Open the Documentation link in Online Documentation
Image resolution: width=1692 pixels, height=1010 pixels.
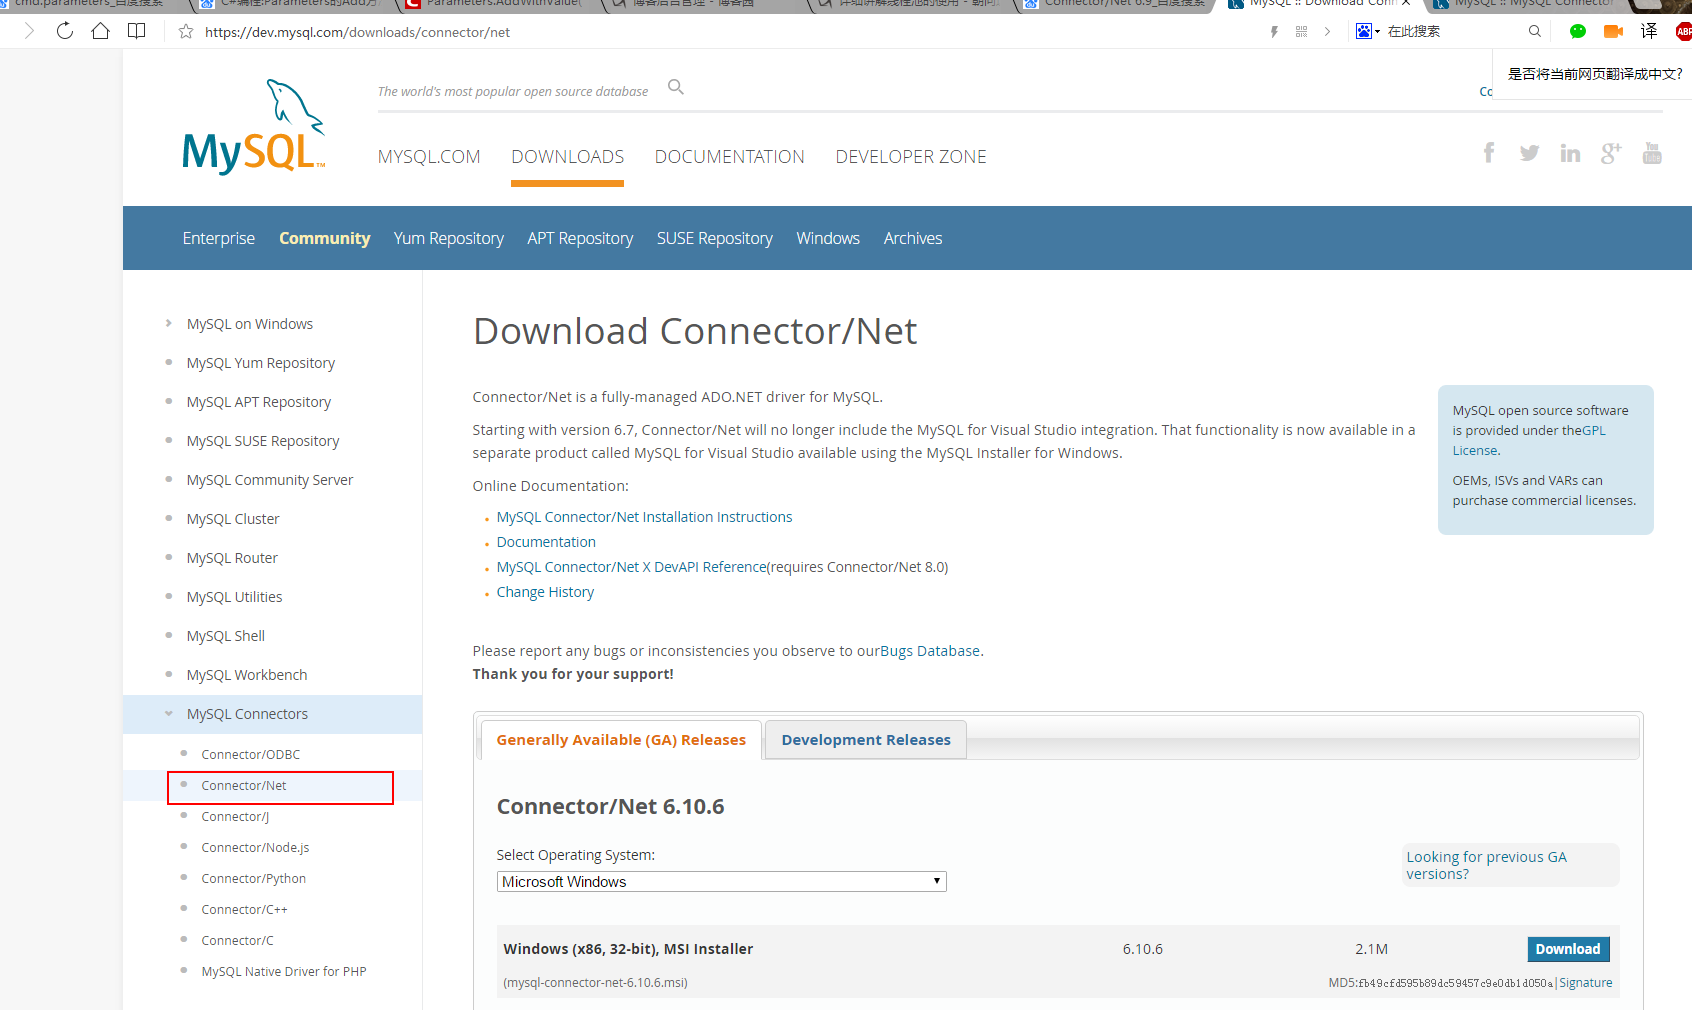pos(546,542)
